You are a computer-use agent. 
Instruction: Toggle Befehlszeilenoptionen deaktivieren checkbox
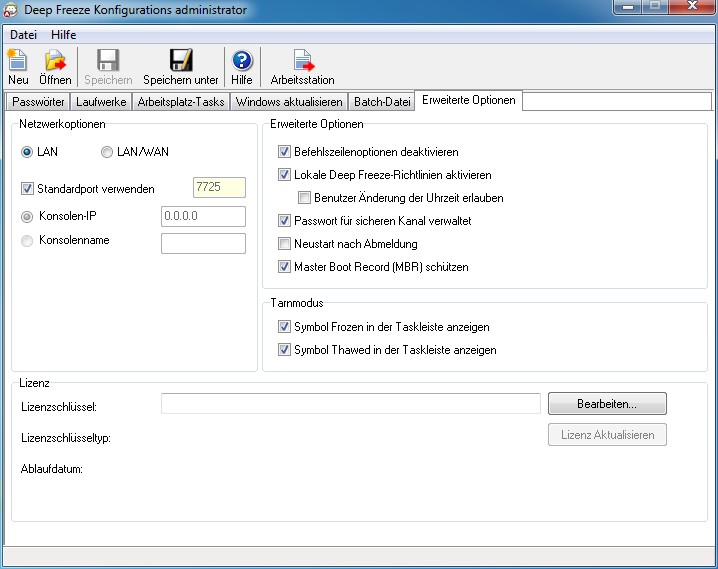pyautogui.click(x=284, y=152)
